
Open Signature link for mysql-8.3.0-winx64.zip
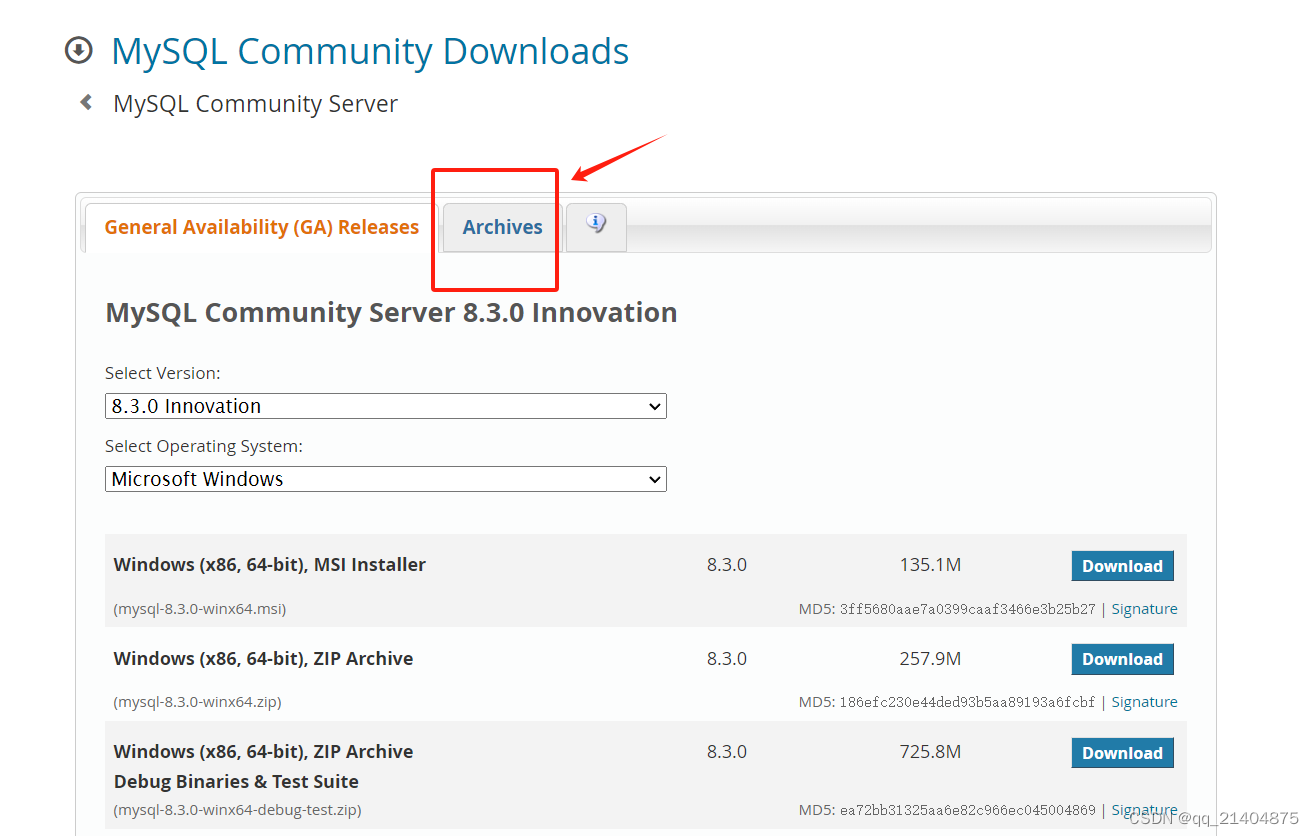coord(1144,702)
